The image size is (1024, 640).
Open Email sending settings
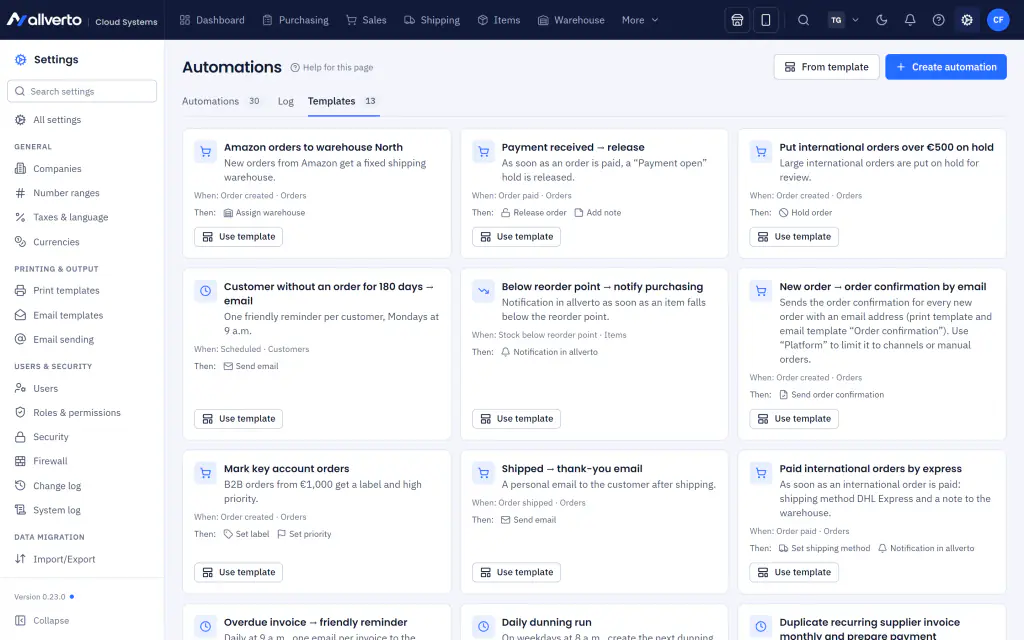82,340
